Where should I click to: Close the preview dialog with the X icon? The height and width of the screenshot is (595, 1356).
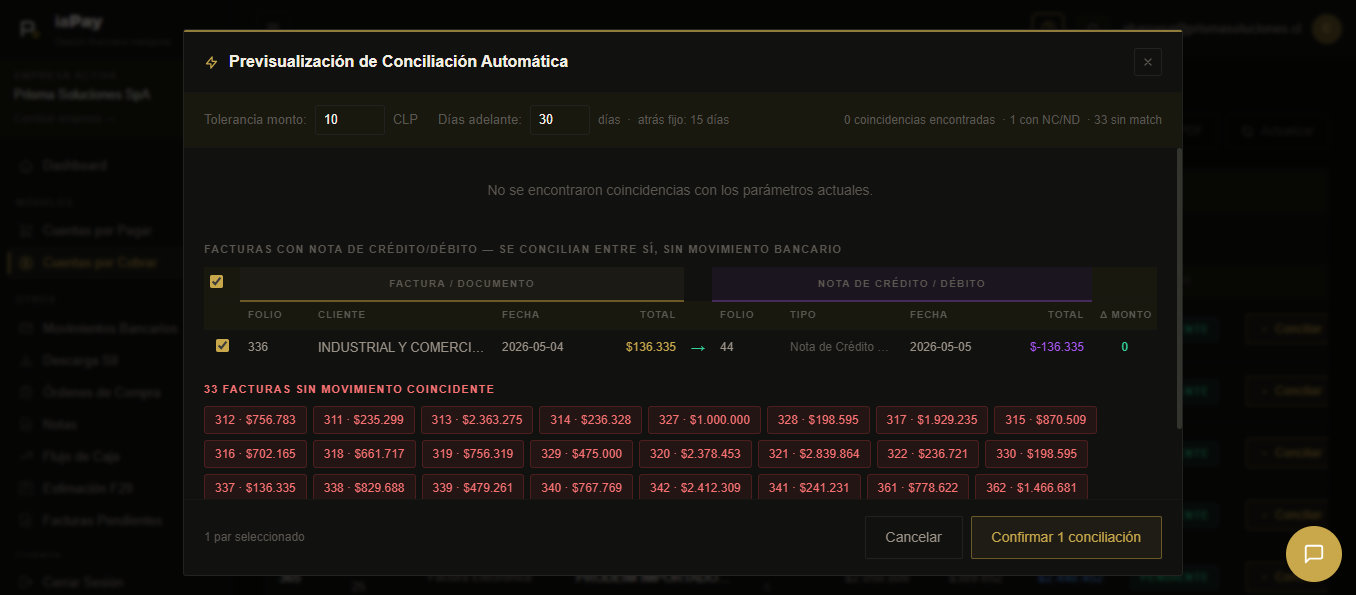1147,62
